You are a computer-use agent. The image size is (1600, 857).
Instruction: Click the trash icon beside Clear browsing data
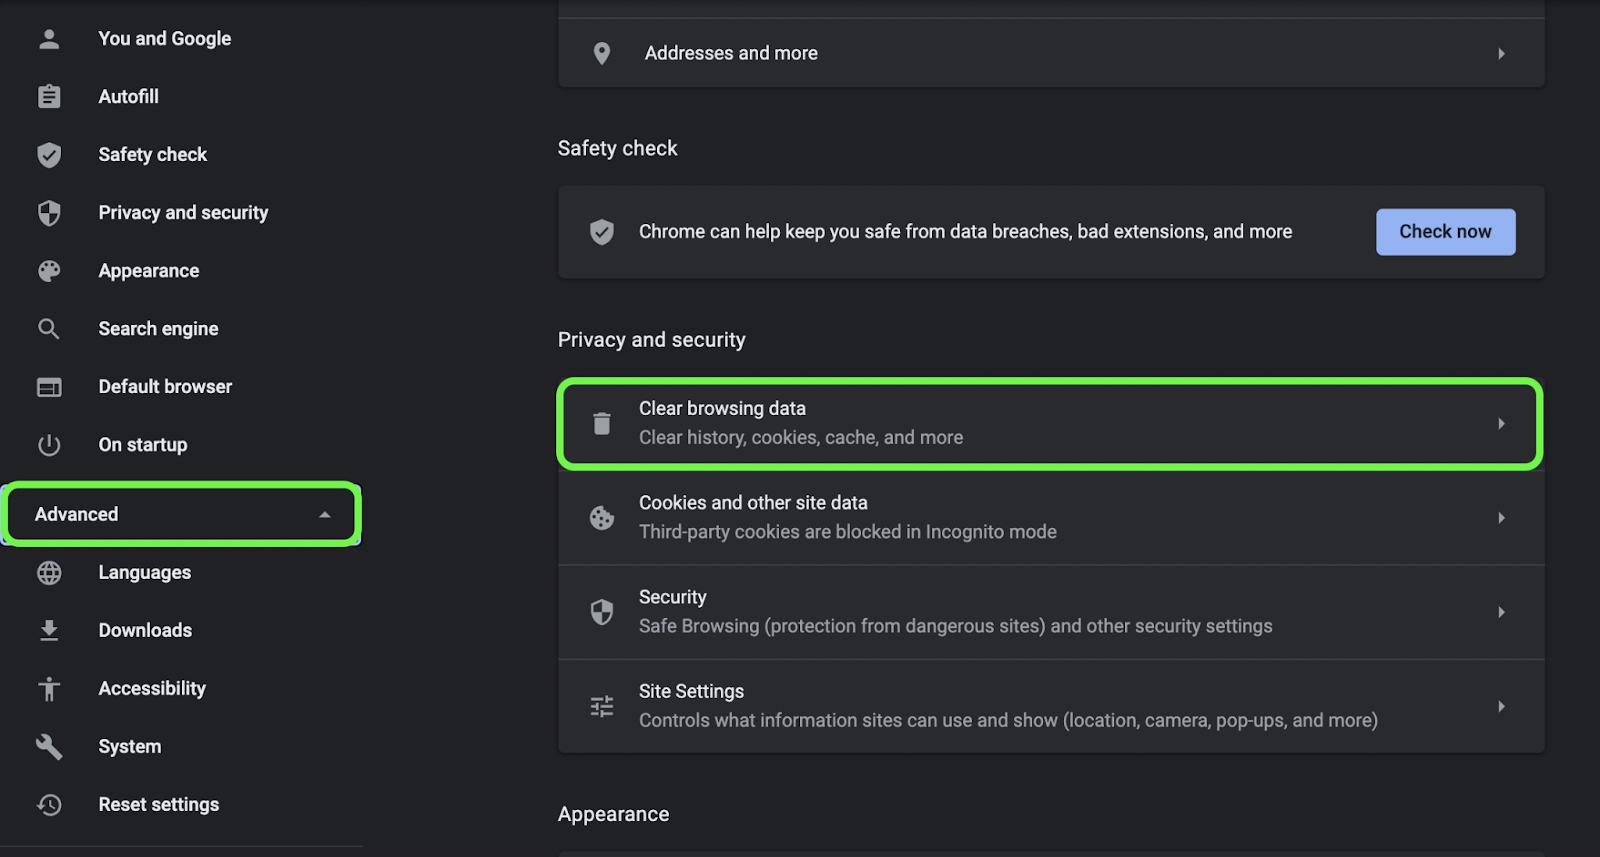(601, 424)
